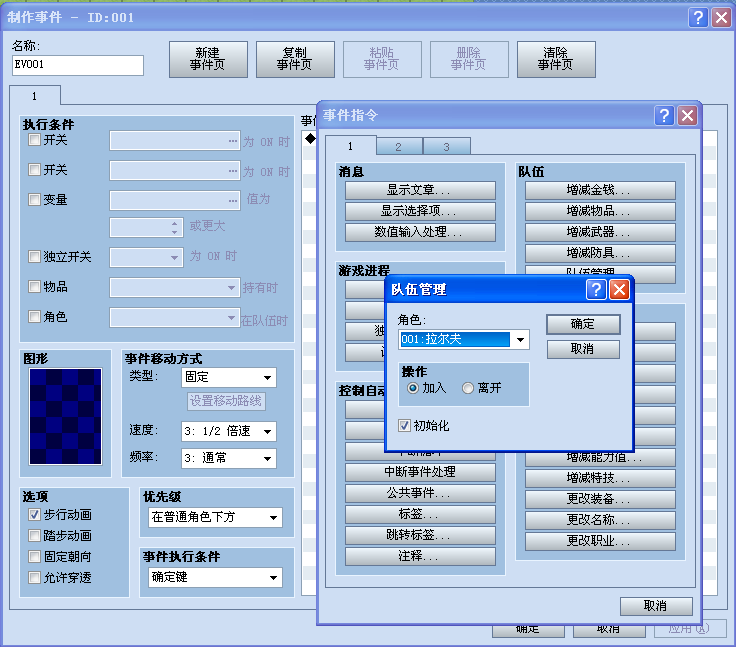The image size is (736, 647).
Task: Enable the 变量 condition checkbox
Action: click(34, 200)
